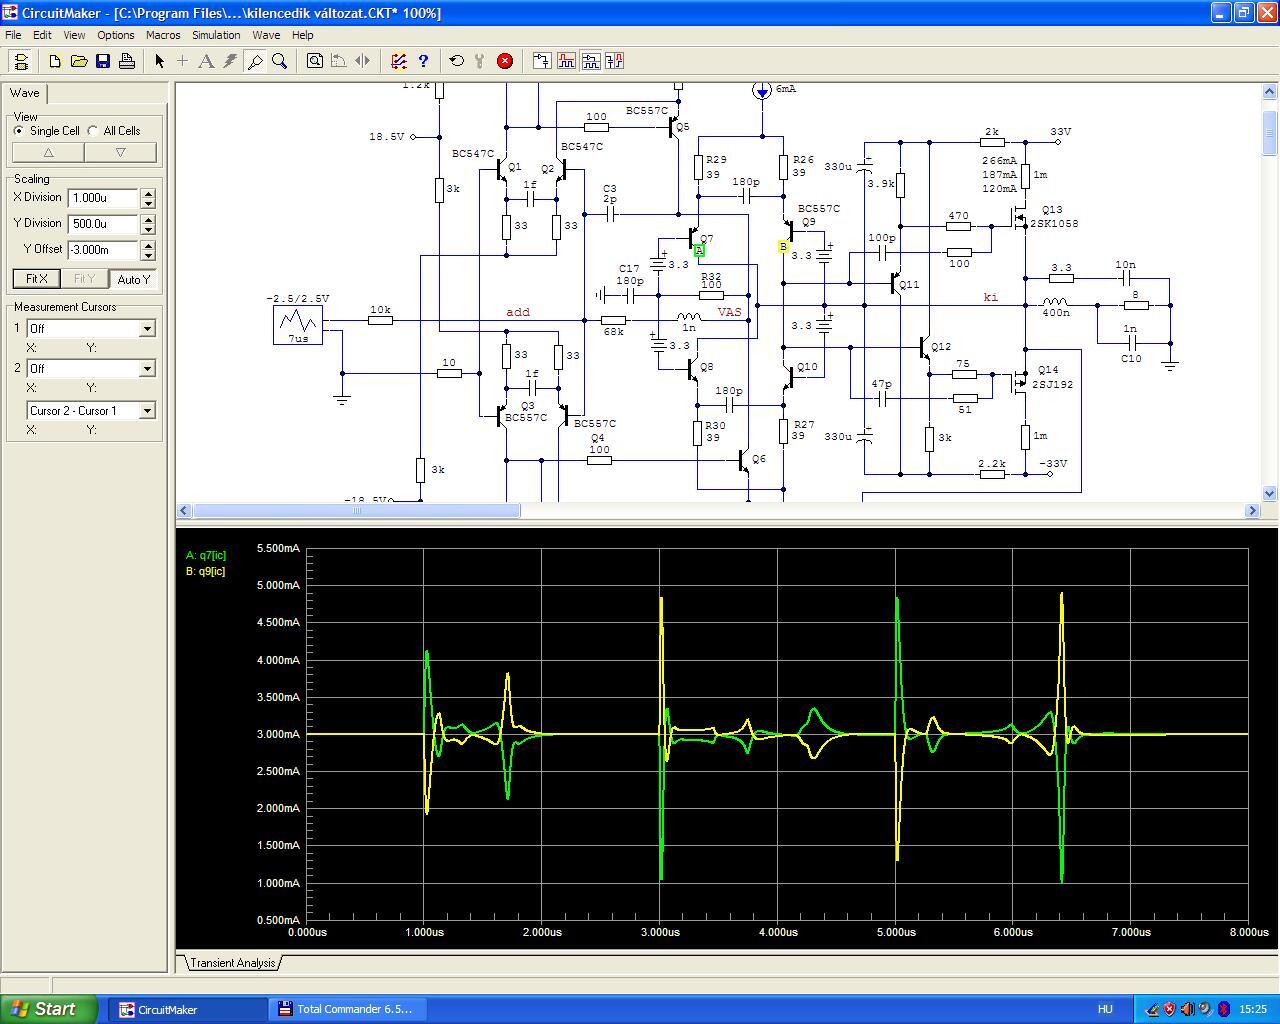The width and height of the screenshot is (1280, 1024).
Task: Open an existing file with folder icon
Action: click(x=79, y=61)
